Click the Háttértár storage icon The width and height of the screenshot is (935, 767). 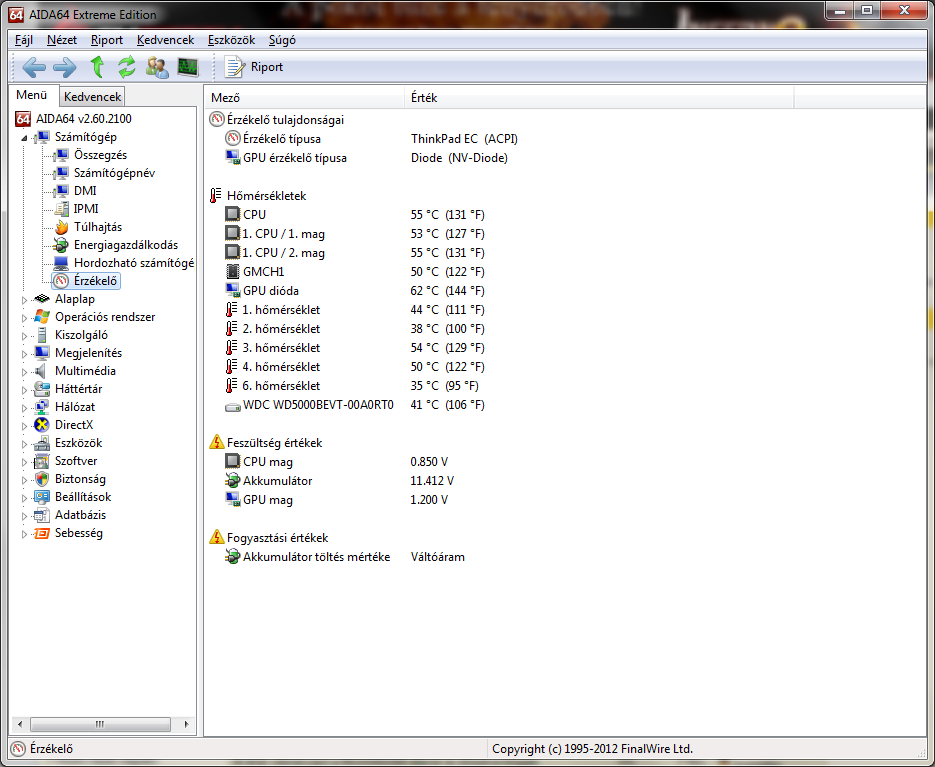click(42, 389)
